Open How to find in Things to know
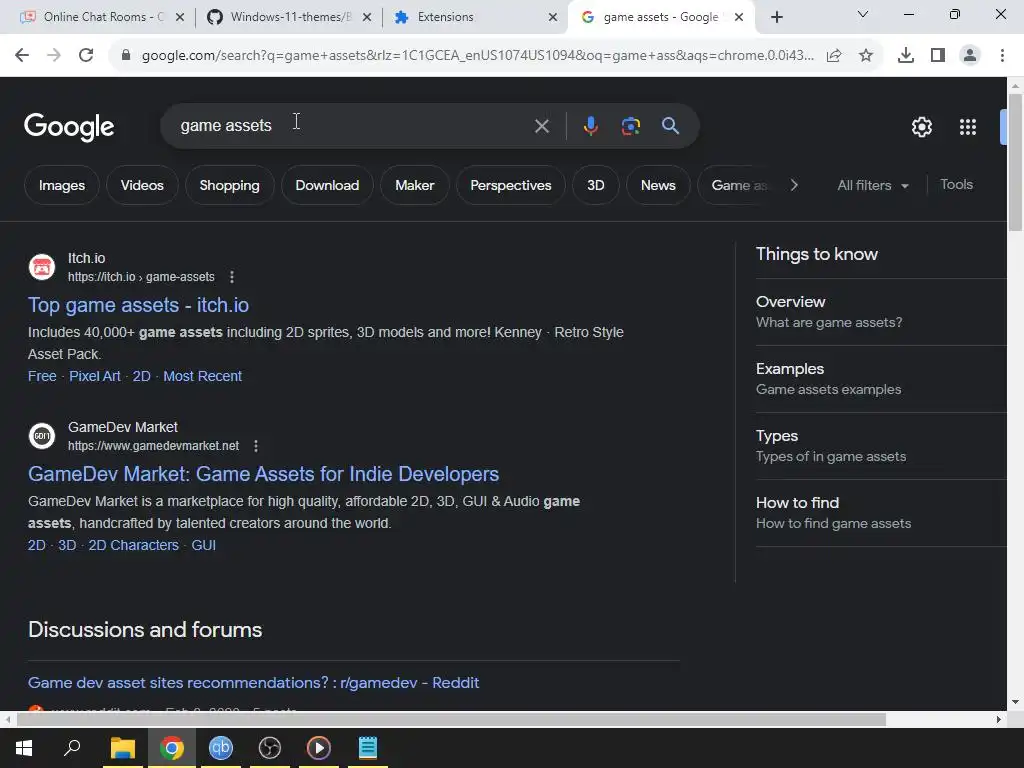Image resolution: width=1024 pixels, height=768 pixels. 880,513
